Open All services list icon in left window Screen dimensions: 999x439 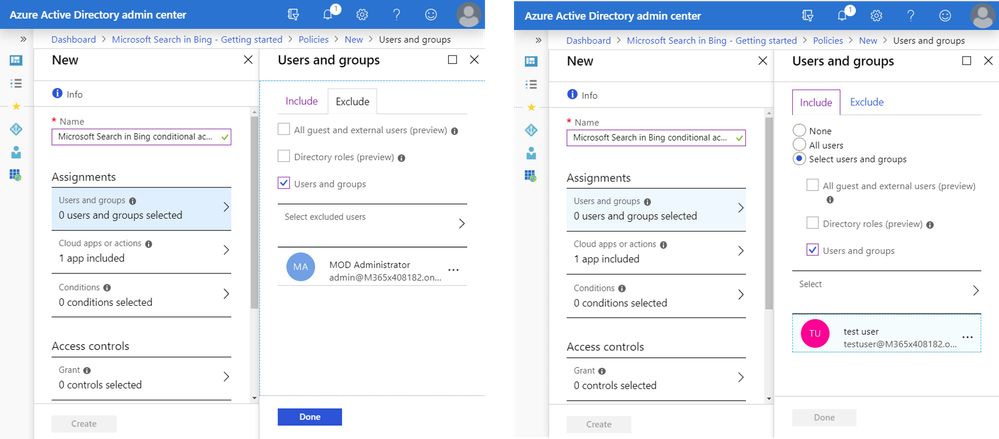coord(16,83)
